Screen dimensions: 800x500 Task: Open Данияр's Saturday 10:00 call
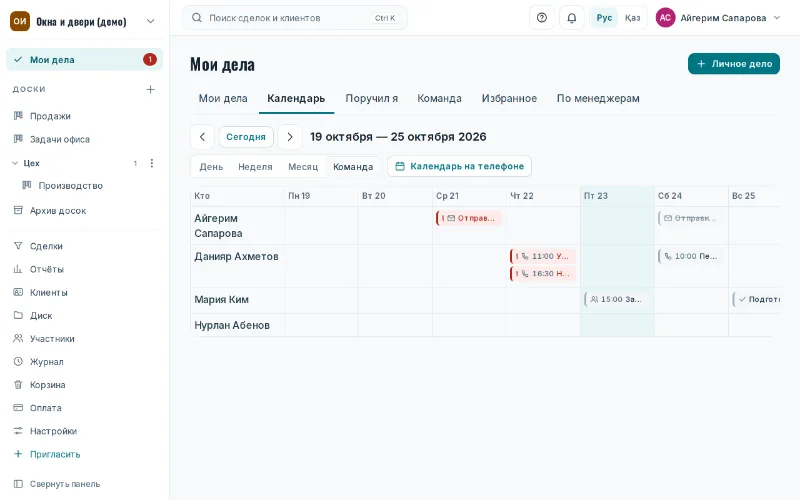tap(691, 256)
